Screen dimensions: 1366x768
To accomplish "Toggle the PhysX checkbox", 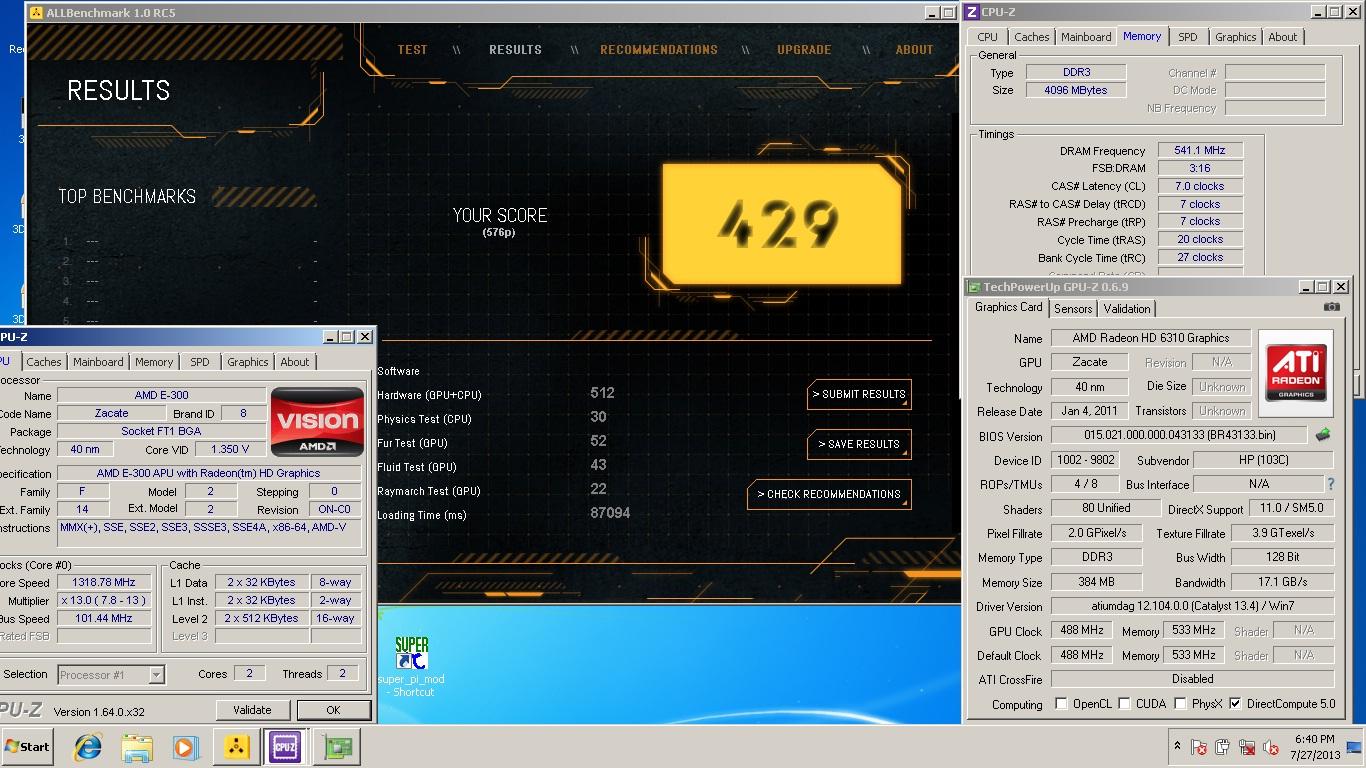I will [x=1180, y=703].
